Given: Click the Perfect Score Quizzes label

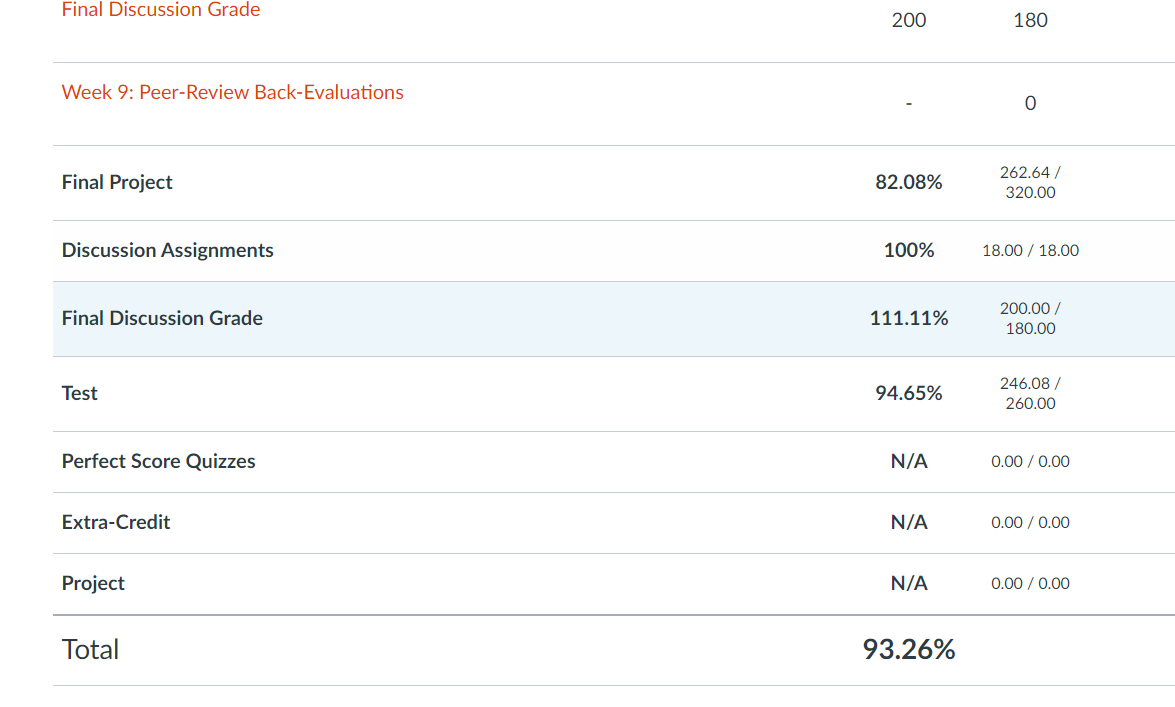Looking at the screenshot, I should 158,461.
